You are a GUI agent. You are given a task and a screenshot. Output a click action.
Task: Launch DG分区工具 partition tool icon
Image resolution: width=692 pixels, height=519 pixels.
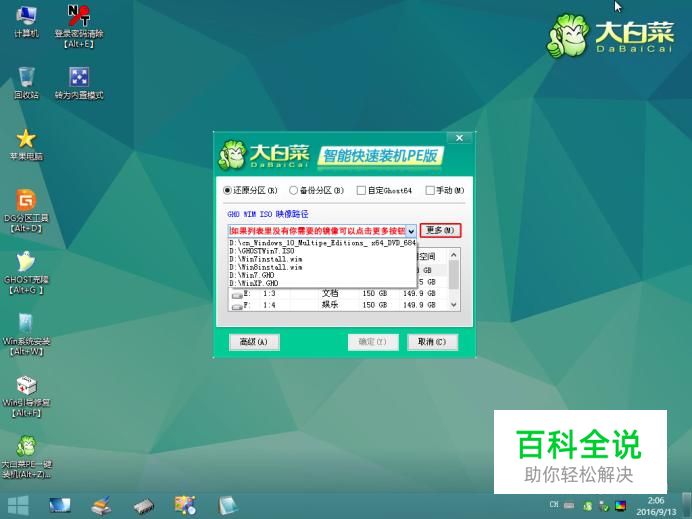coord(26,211)
